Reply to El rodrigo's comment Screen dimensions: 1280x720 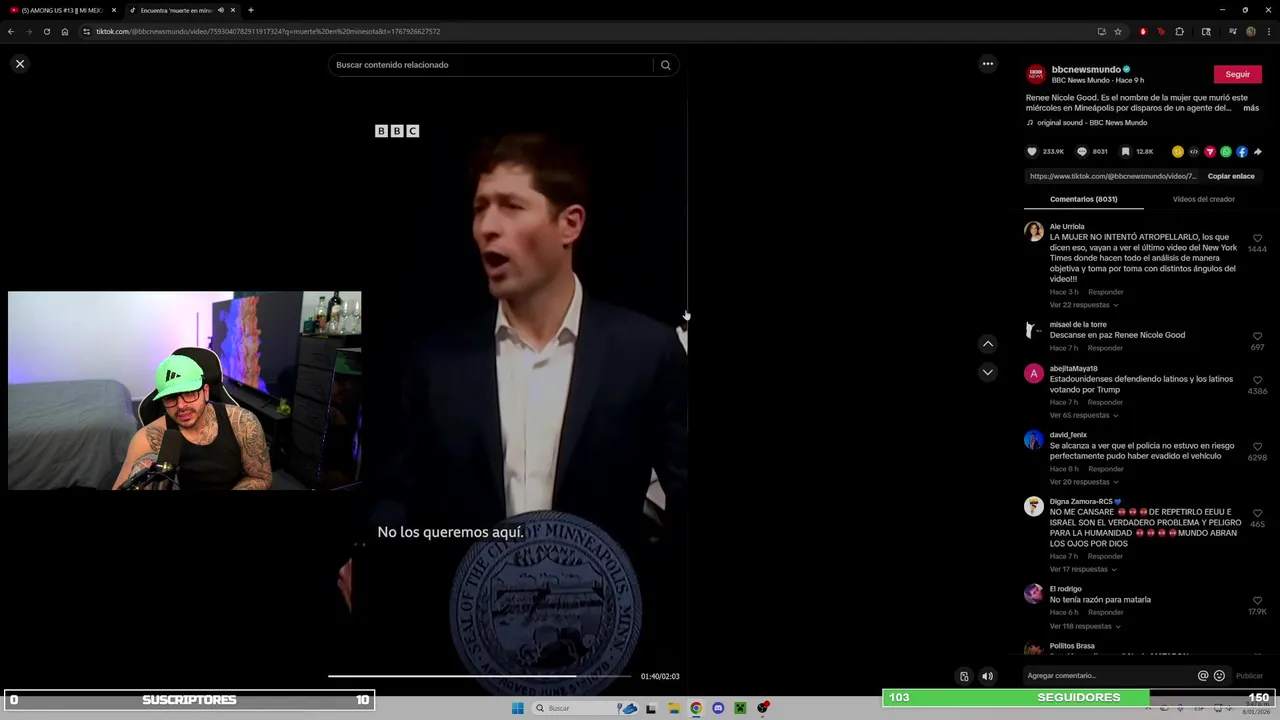(1105, 612)
